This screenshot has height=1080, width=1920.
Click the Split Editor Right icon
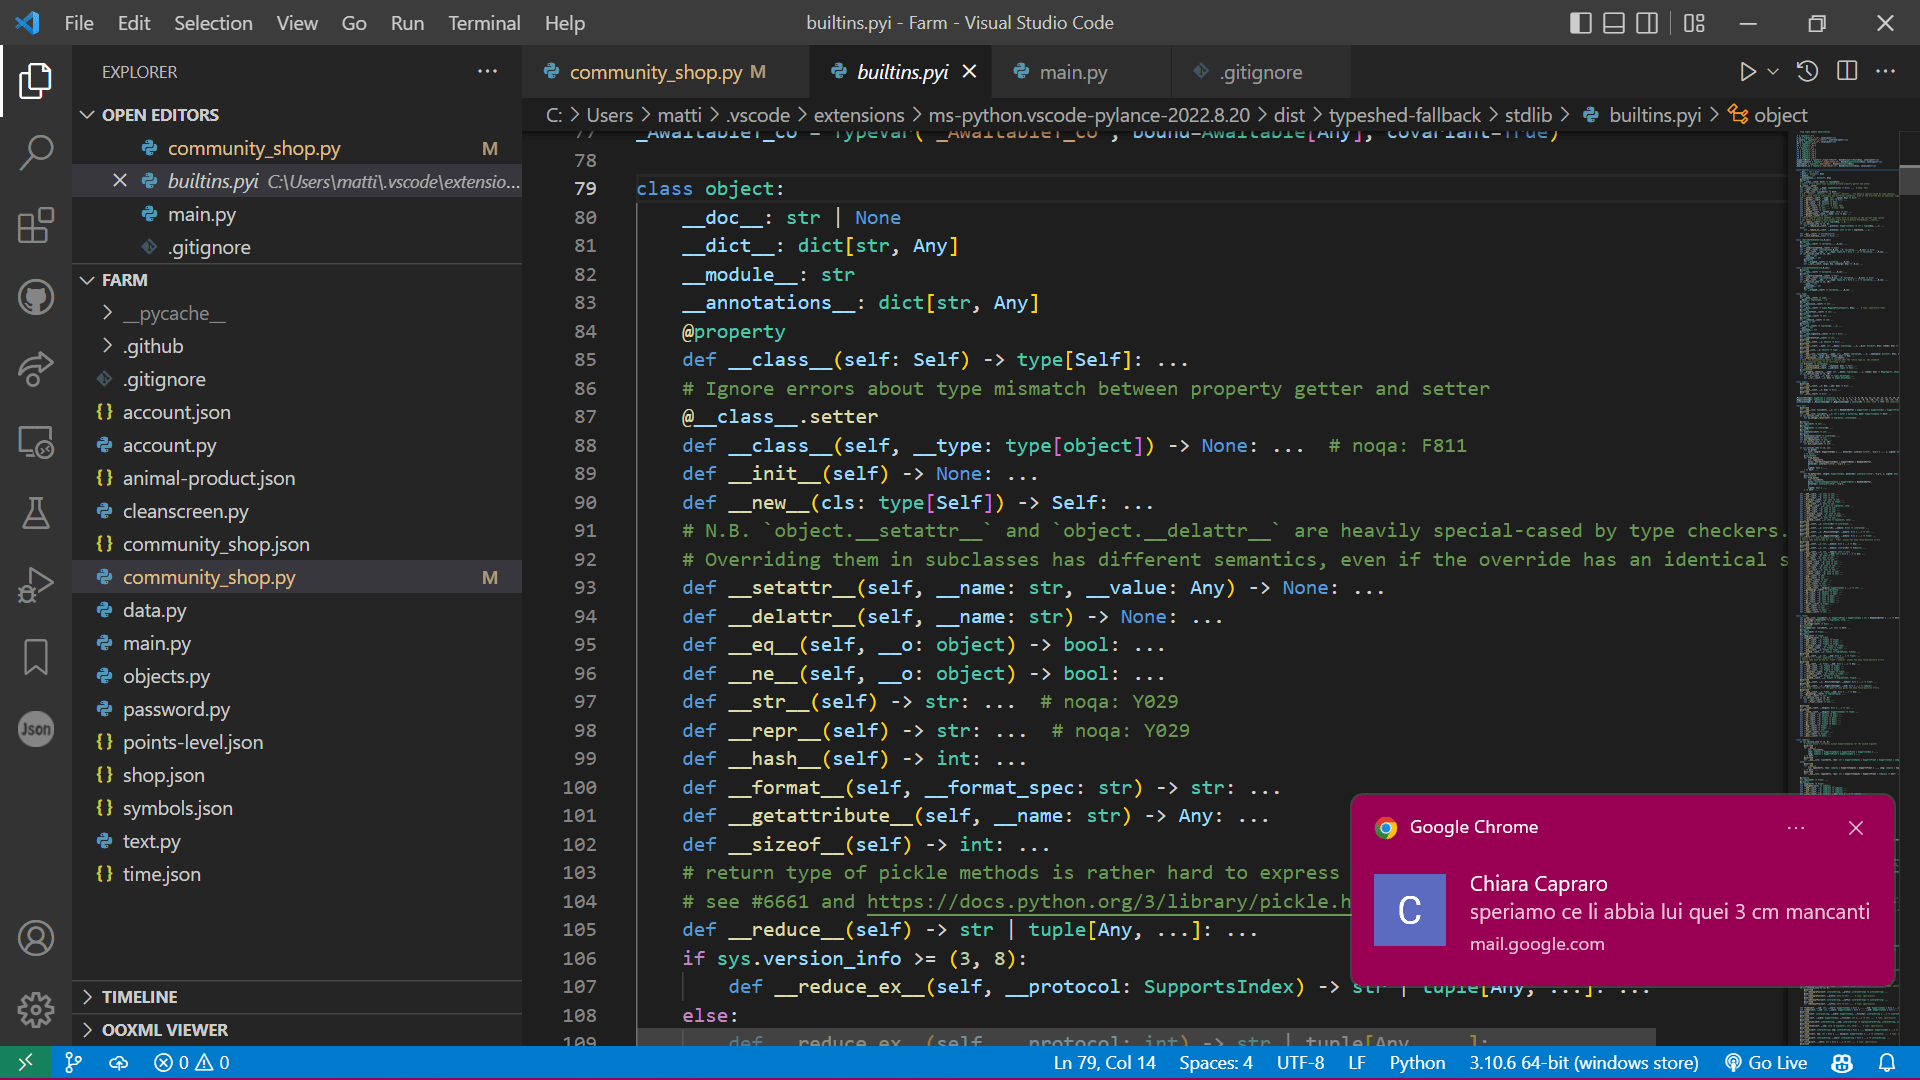point(1847,72)
